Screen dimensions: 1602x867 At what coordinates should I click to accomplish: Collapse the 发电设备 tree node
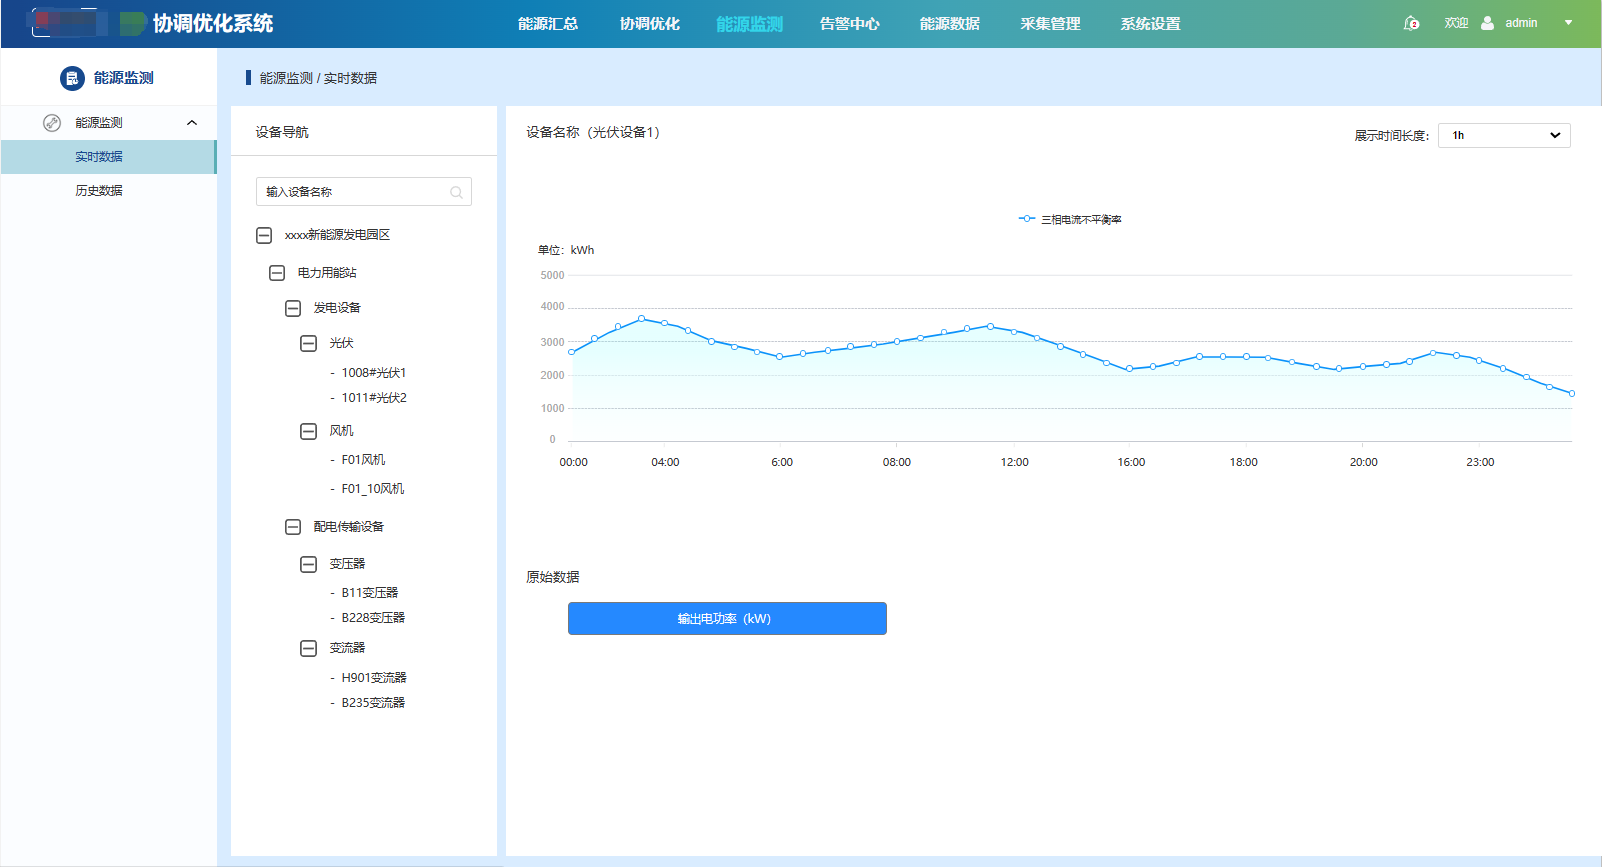pos(293,308)
